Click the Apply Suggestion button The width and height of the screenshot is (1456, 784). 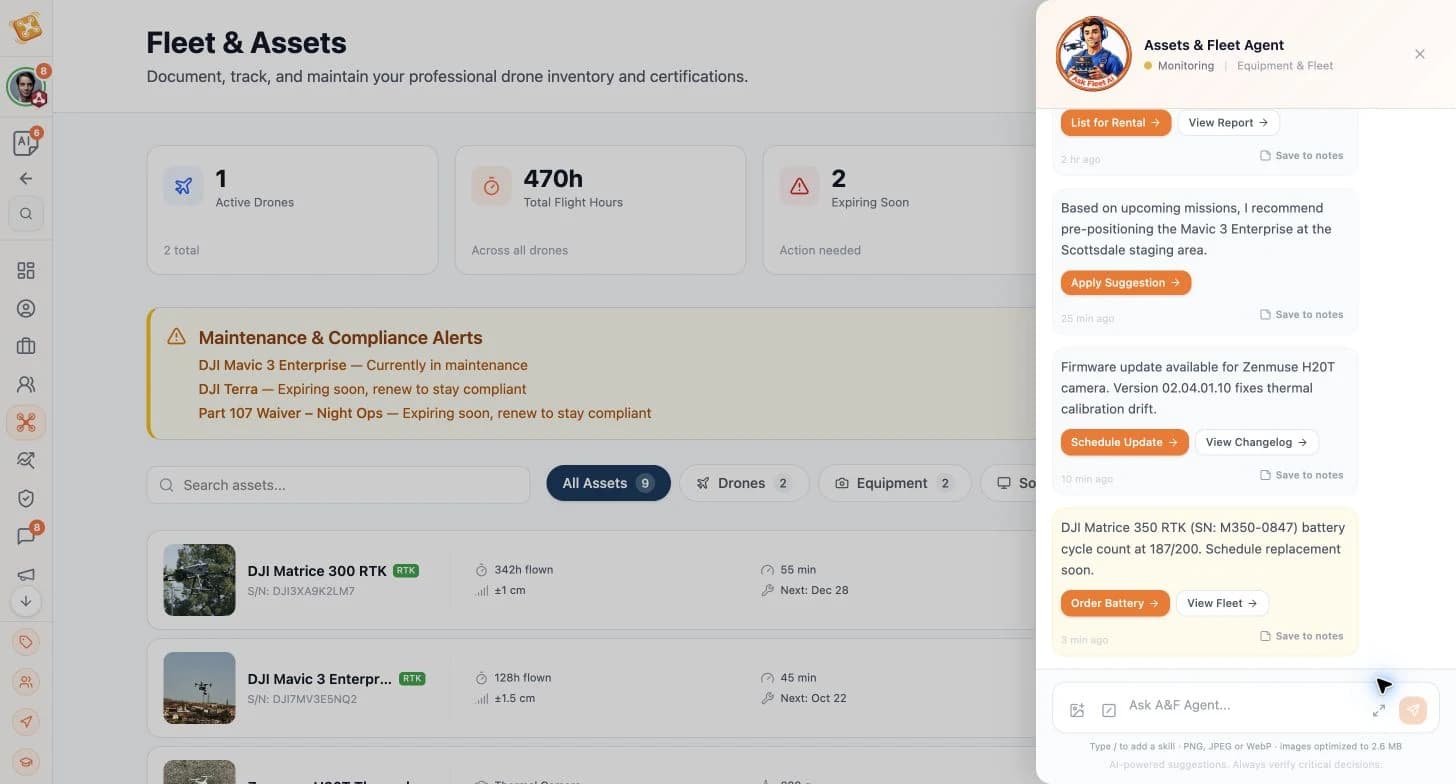1125,283
